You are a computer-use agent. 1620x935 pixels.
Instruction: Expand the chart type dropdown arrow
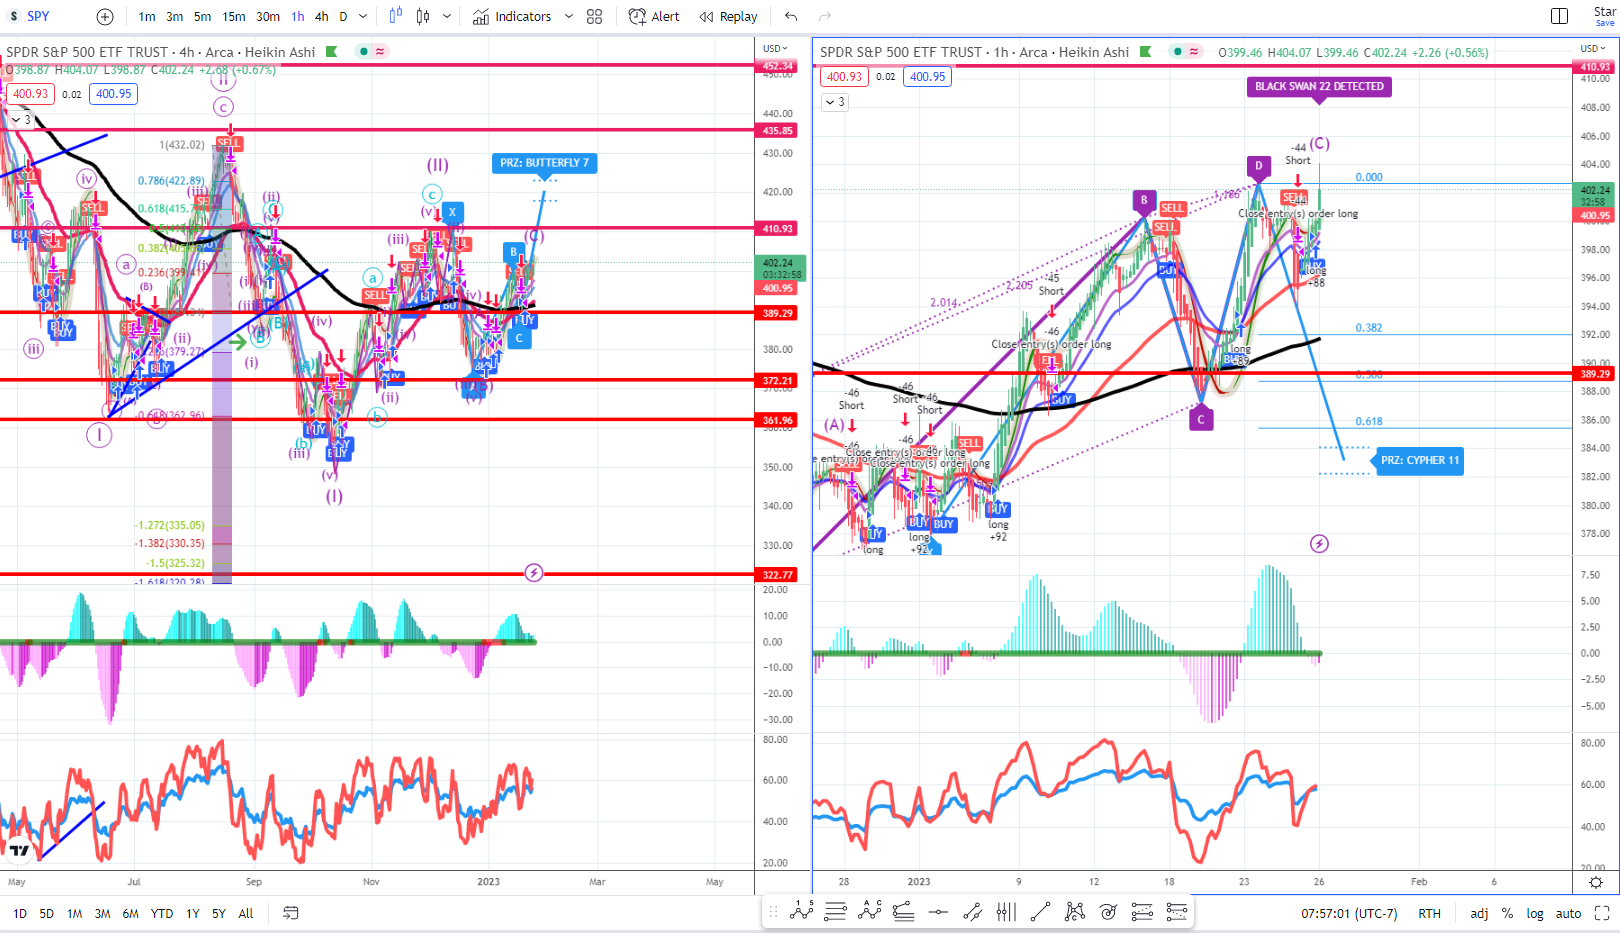point(447,16)
